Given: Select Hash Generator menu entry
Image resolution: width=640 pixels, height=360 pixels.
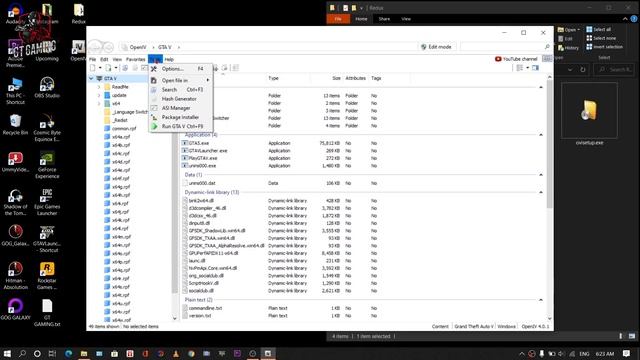Looking at the screenshot, I should coord(180,99).
